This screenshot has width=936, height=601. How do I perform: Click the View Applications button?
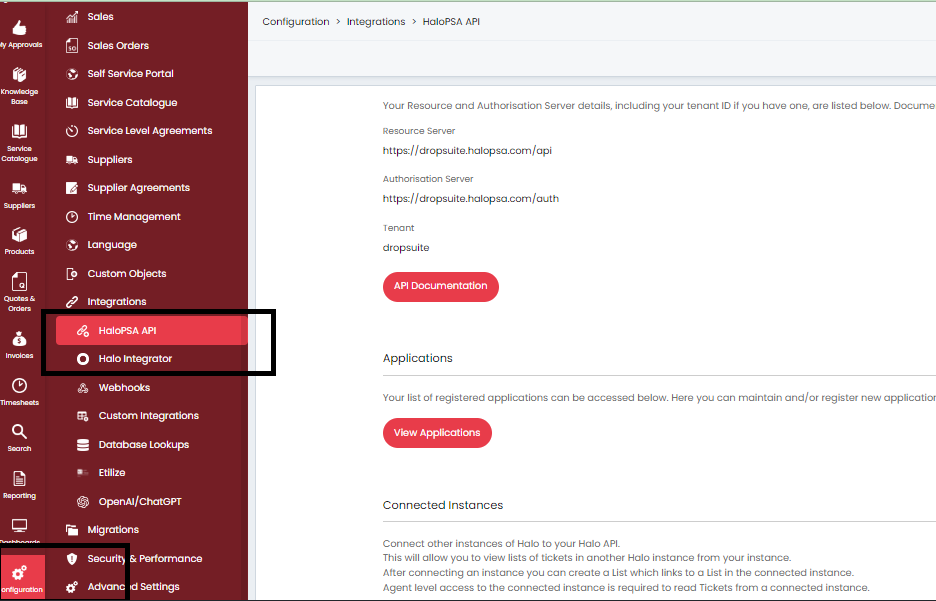tap(437, 433)
